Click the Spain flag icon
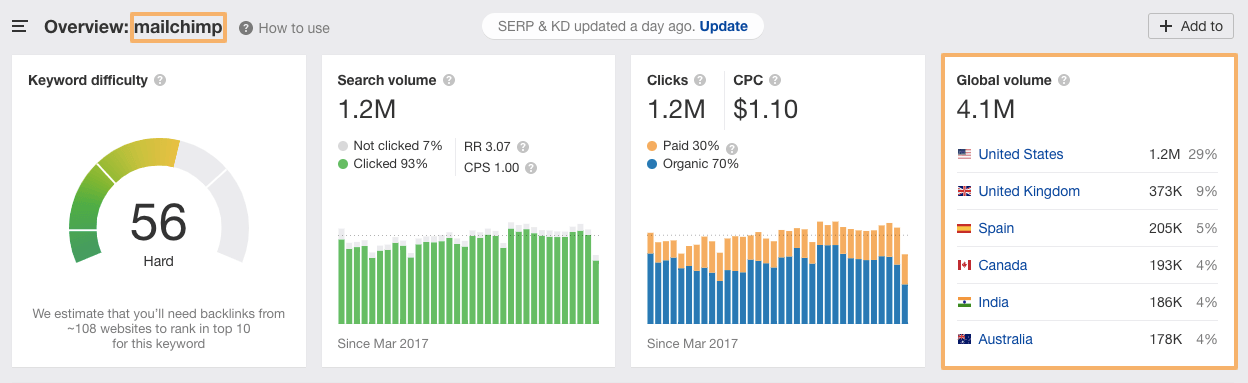The width and height of the screenshot is (1248, 383). click(964, 228)
